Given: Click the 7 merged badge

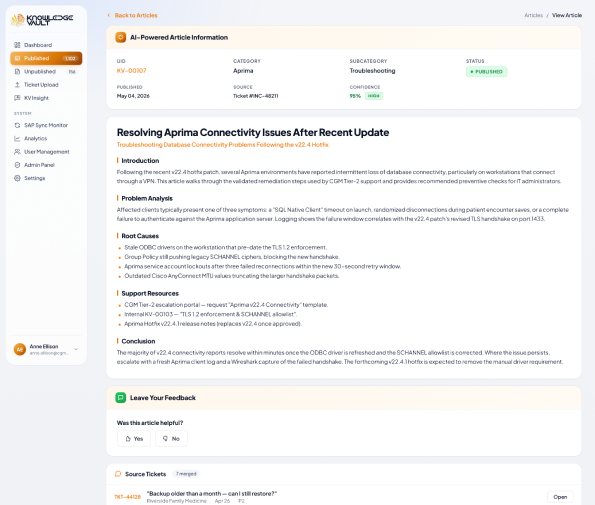Looking at the screenshot, I should tap(186, 474).
